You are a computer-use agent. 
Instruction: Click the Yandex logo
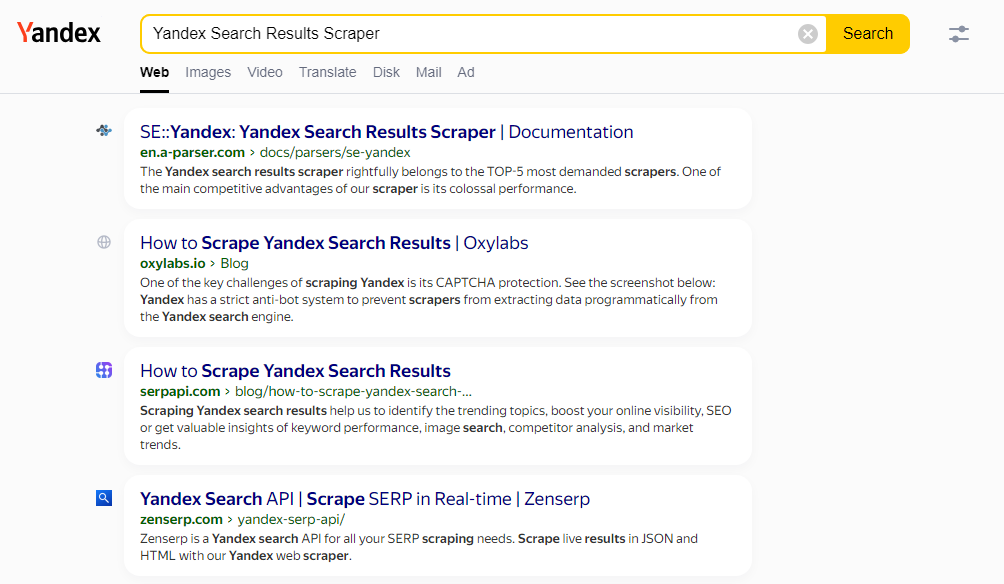58,32
